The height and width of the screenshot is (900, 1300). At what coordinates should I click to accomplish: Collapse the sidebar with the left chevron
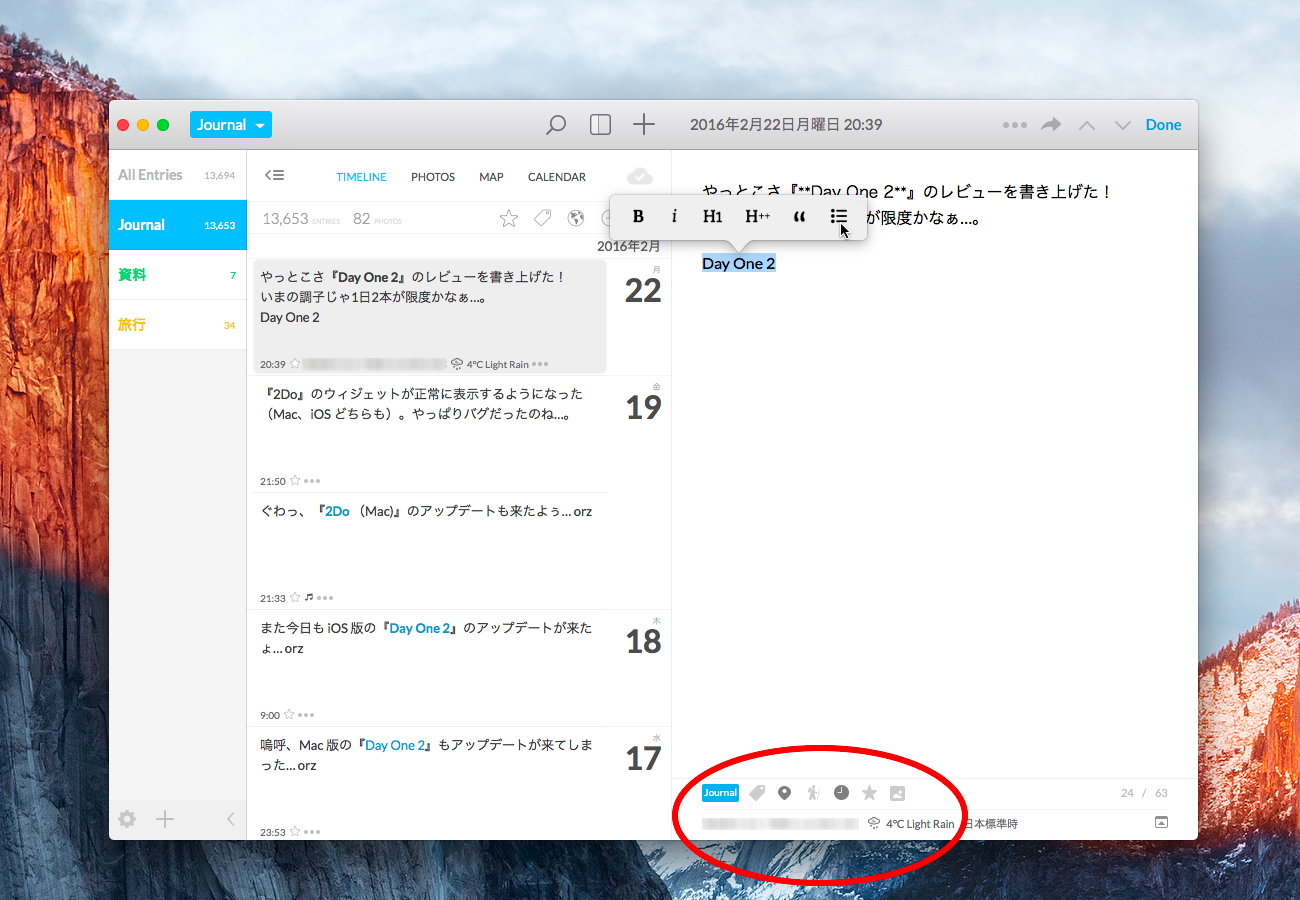[230, 819]
